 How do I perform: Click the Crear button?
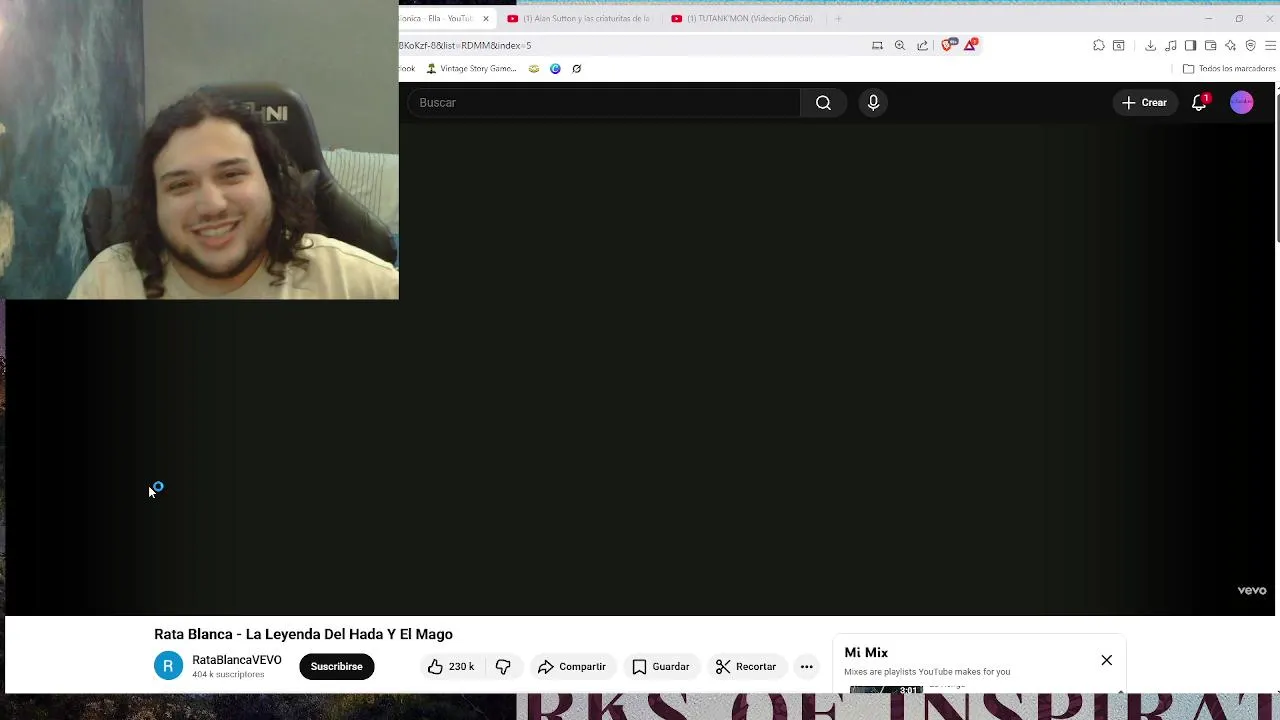coord(1144,102)
